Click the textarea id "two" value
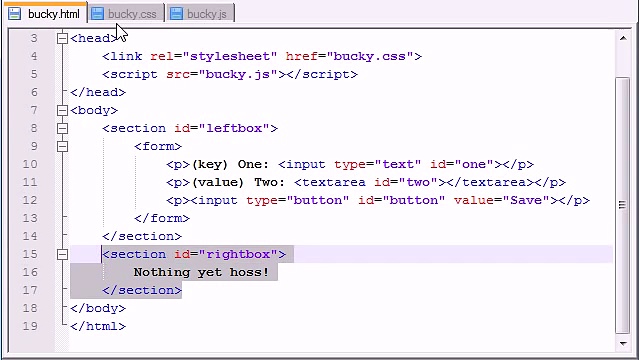640x360 pixels. point(418,182)
